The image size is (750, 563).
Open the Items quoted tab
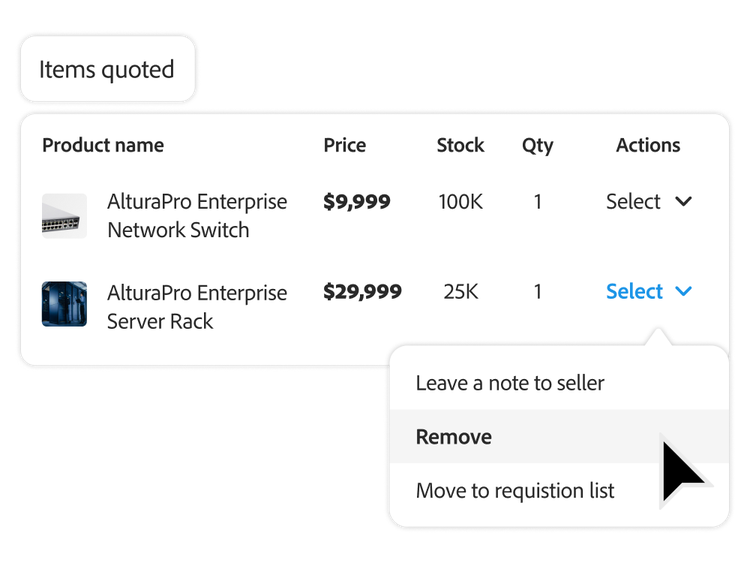(x=106, y=70)
